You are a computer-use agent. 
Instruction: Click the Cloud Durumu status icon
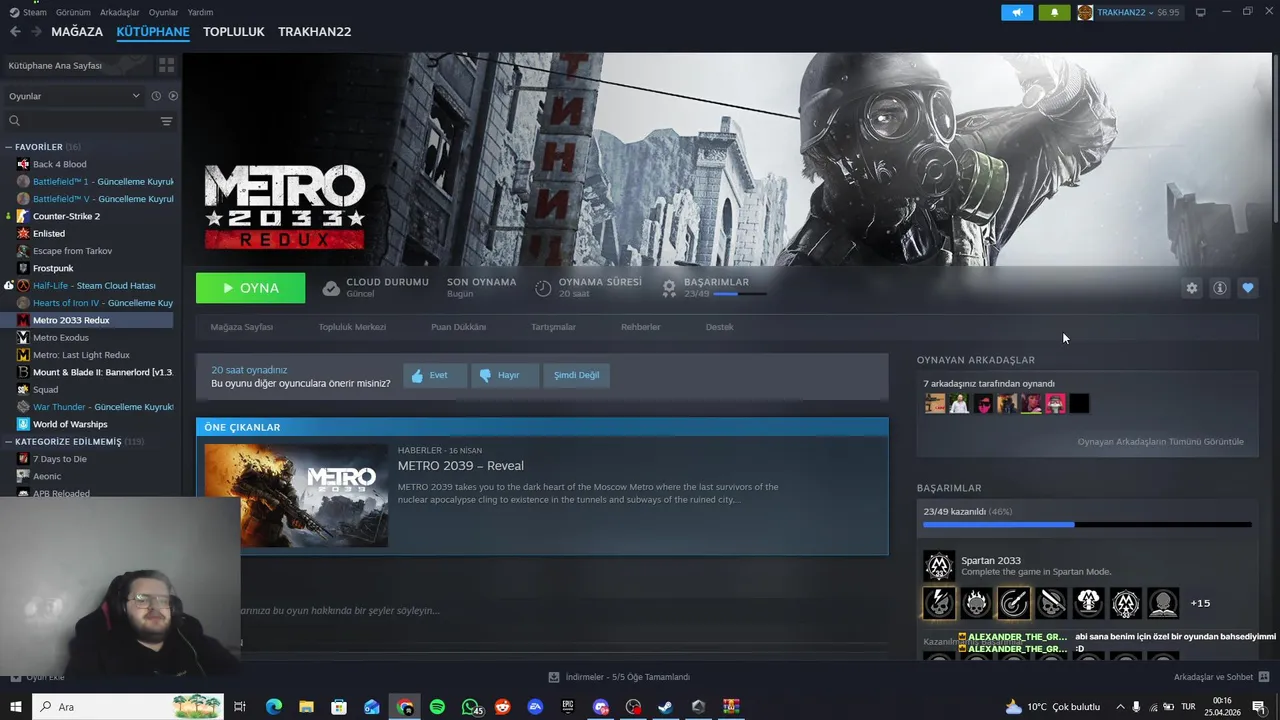click(x=331, y=288)
